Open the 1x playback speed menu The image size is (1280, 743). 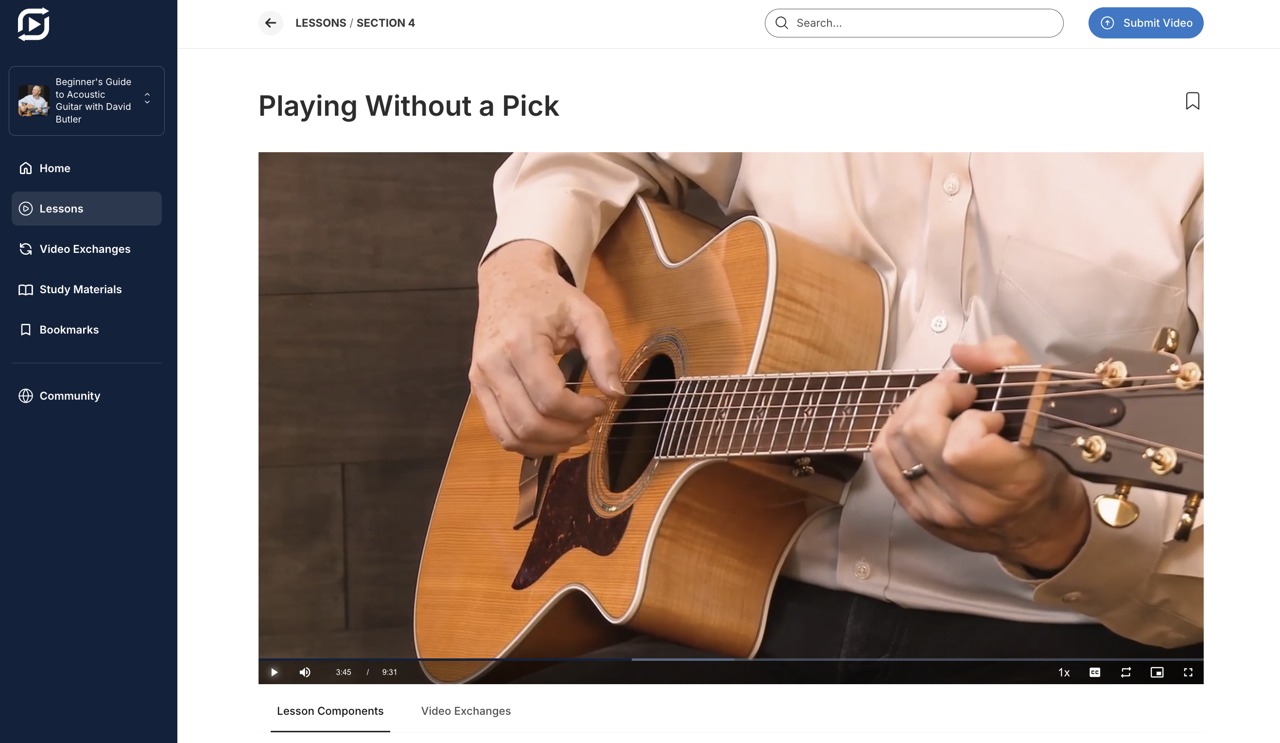[1064, 672]
